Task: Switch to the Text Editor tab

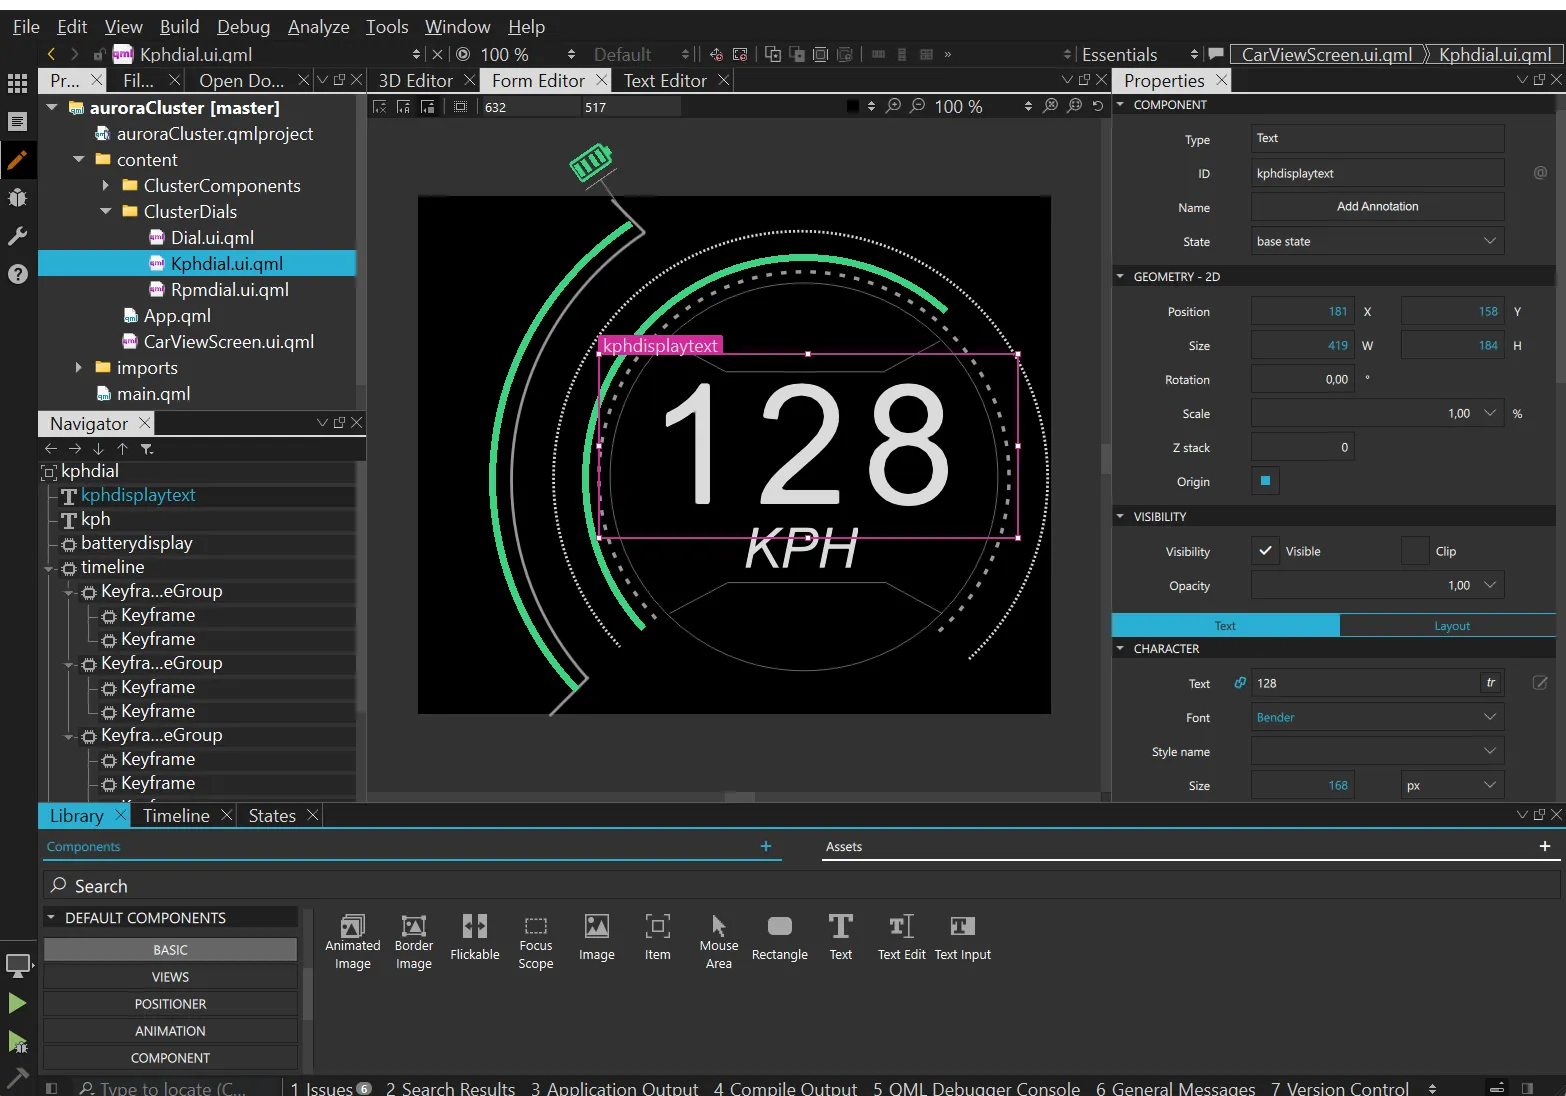Action: point(664,80)
